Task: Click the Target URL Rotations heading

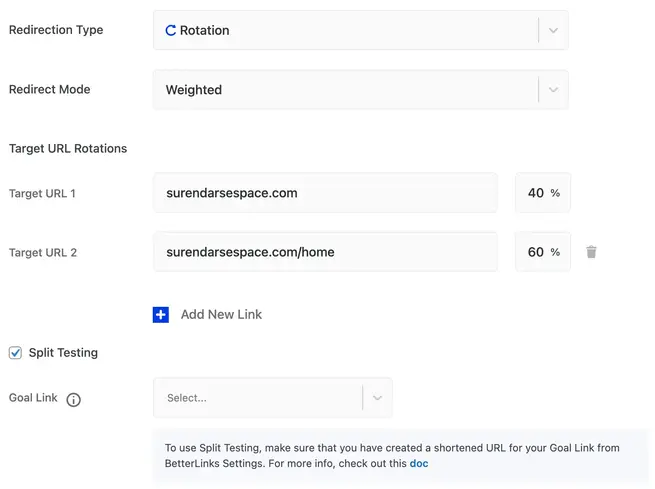Action: coord(68,149)
